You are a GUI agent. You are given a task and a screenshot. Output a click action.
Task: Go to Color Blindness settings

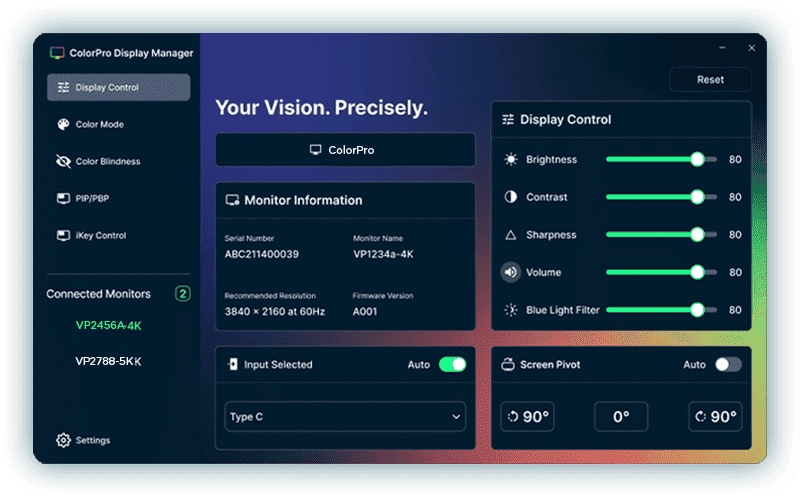(x=107, y=162)
